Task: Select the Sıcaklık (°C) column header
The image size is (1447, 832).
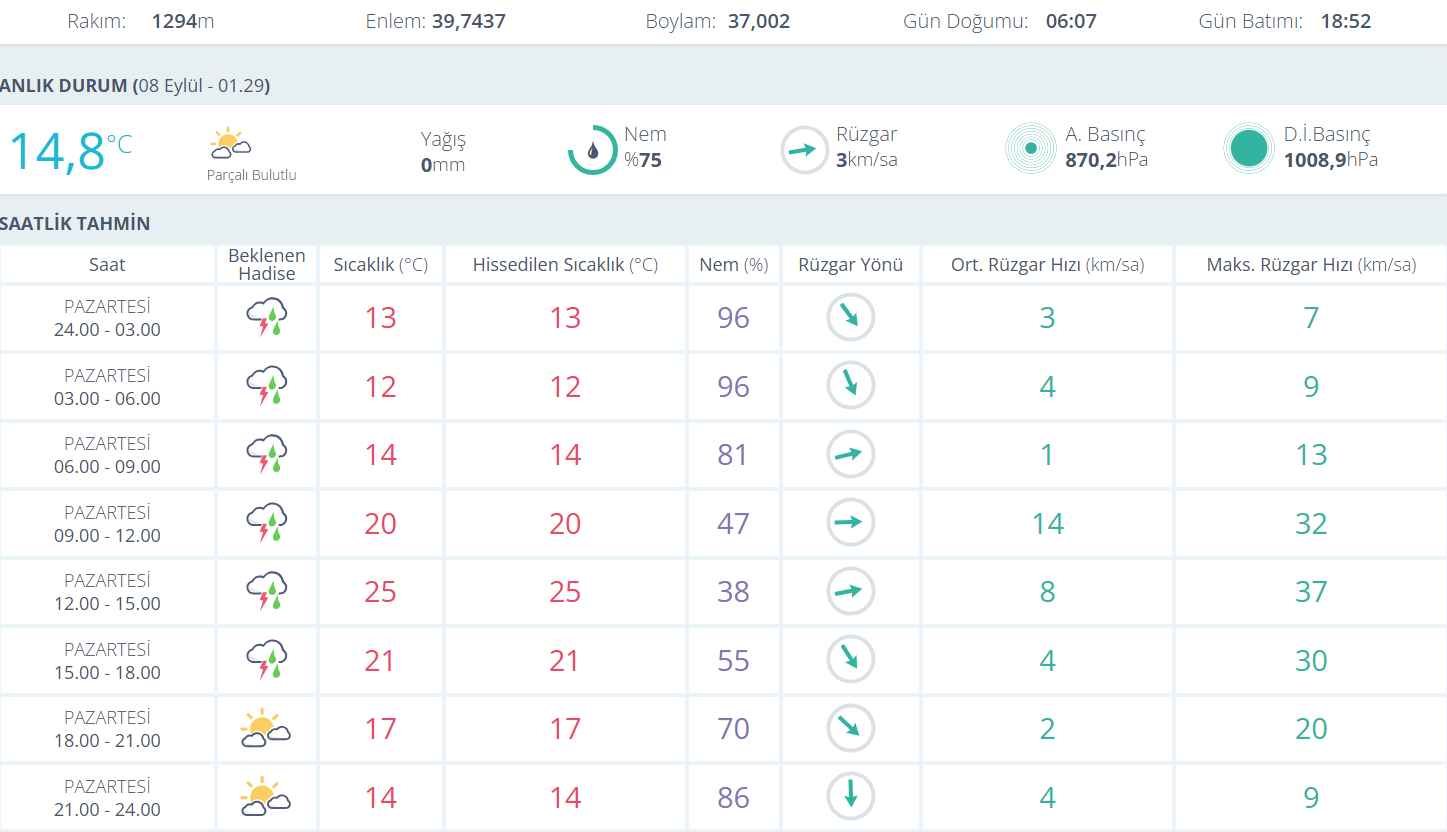Action: coord(380,265)
